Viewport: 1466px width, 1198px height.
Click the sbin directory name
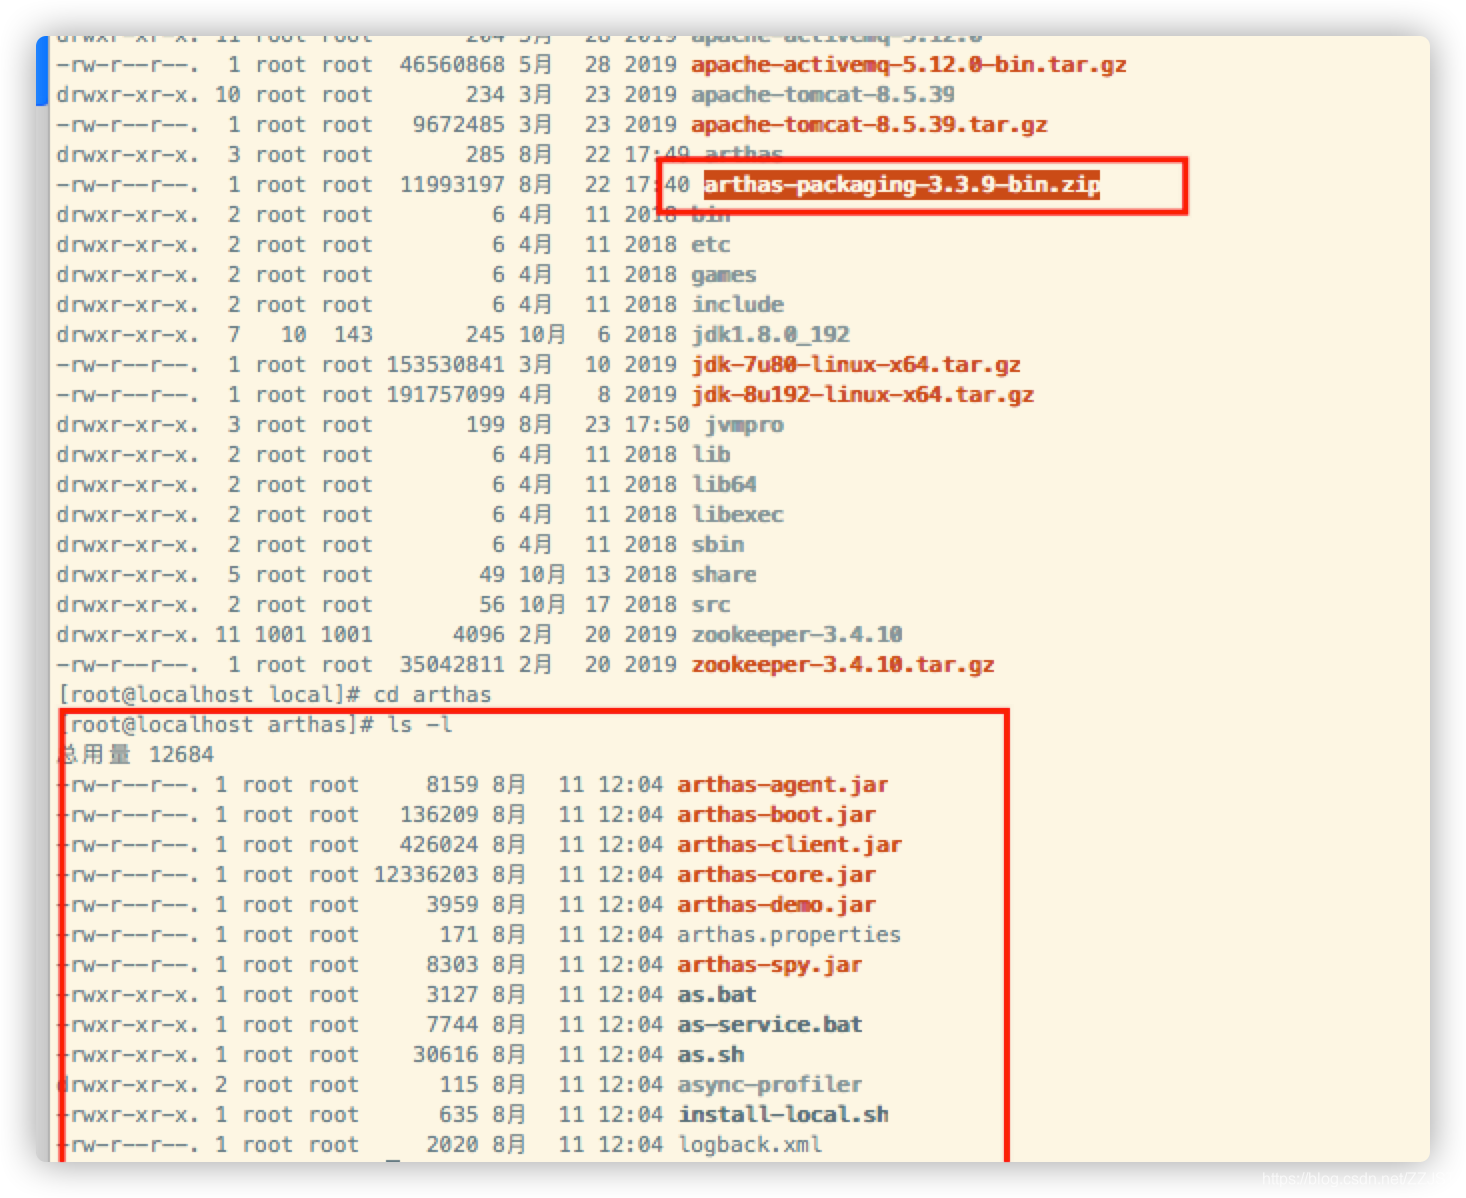coord(717,545)
